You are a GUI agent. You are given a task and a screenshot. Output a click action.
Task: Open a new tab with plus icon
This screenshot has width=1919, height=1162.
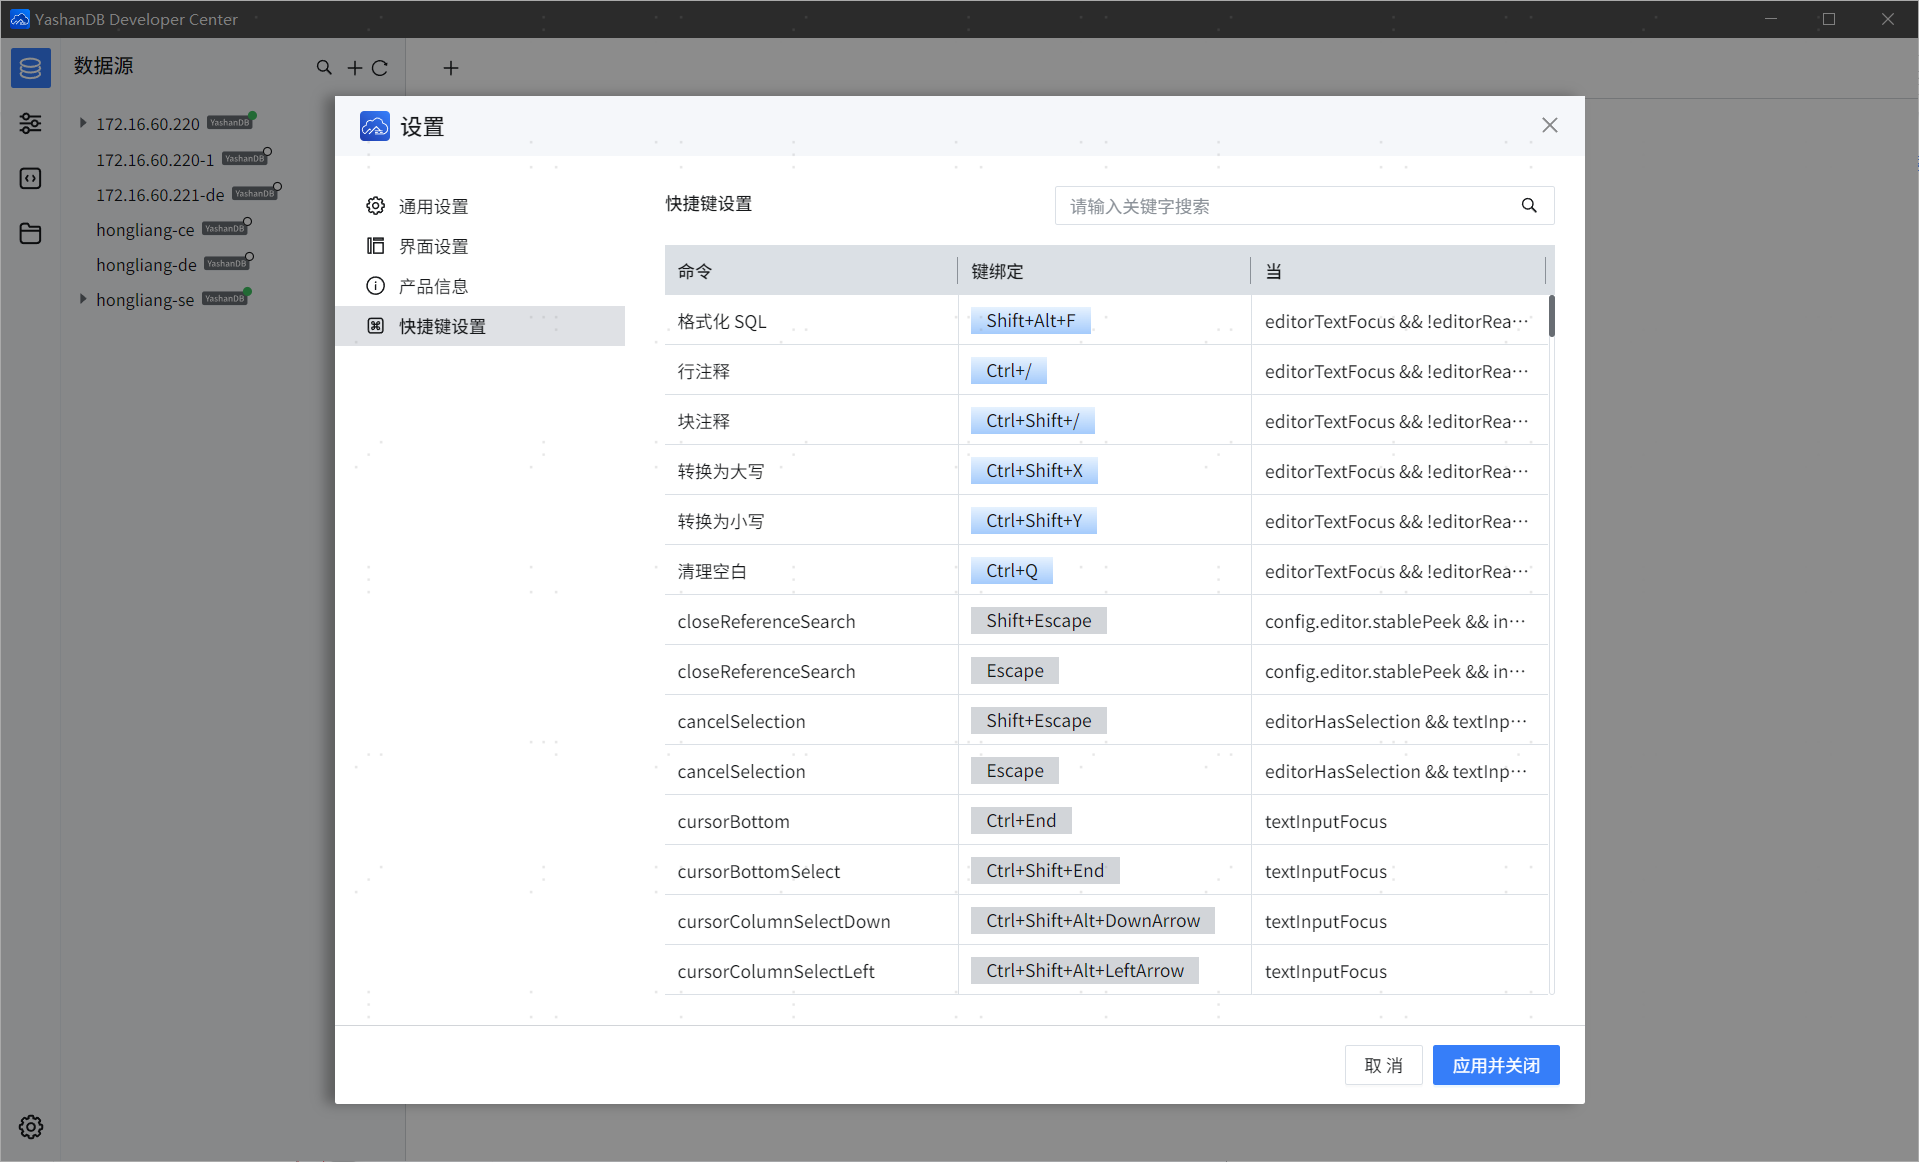[451, 68]
